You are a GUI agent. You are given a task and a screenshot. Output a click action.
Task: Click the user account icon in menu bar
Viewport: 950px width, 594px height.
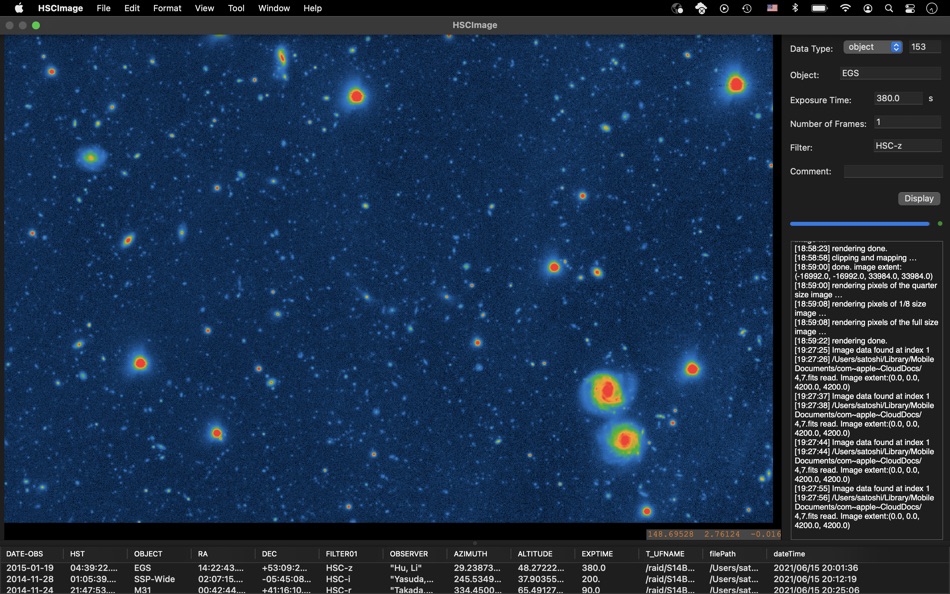coord(868,8)
